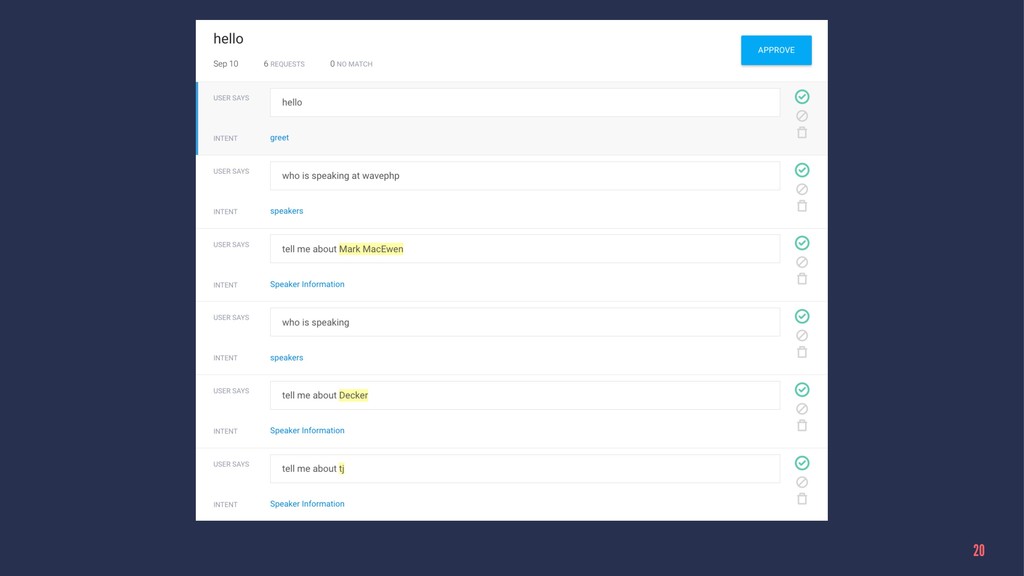This screenshot has width=1024, height=576.
Task: Open 'speakers' intent under 'who is speaking'
Action: pos(287,357)
